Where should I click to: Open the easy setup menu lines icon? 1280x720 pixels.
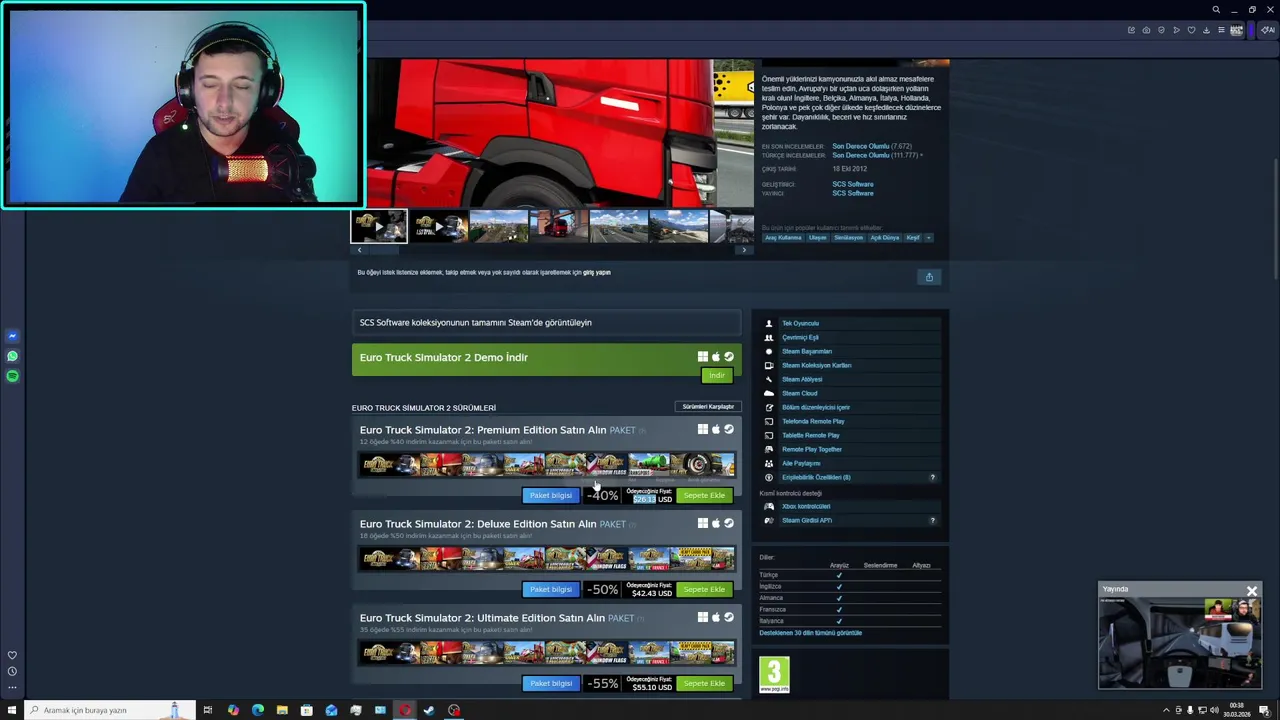click(x=1221, y=30)
